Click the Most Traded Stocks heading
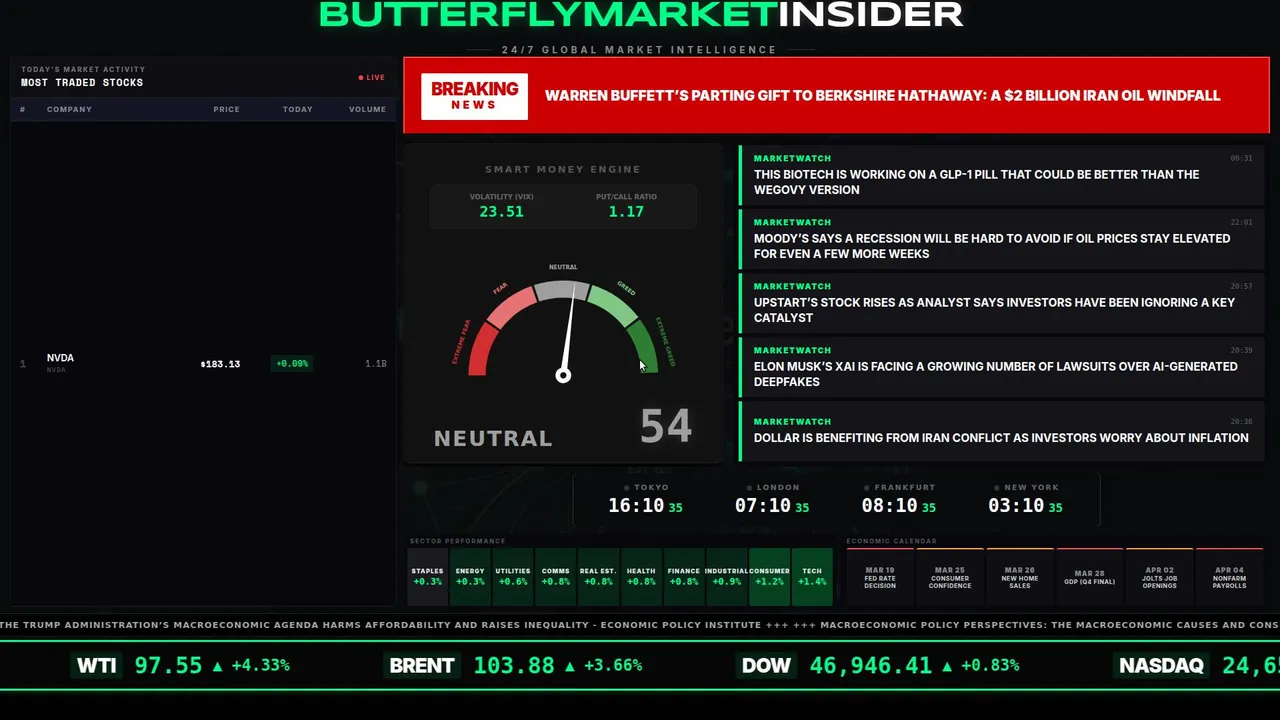1280x720 pixels. (x=82, y=83)
